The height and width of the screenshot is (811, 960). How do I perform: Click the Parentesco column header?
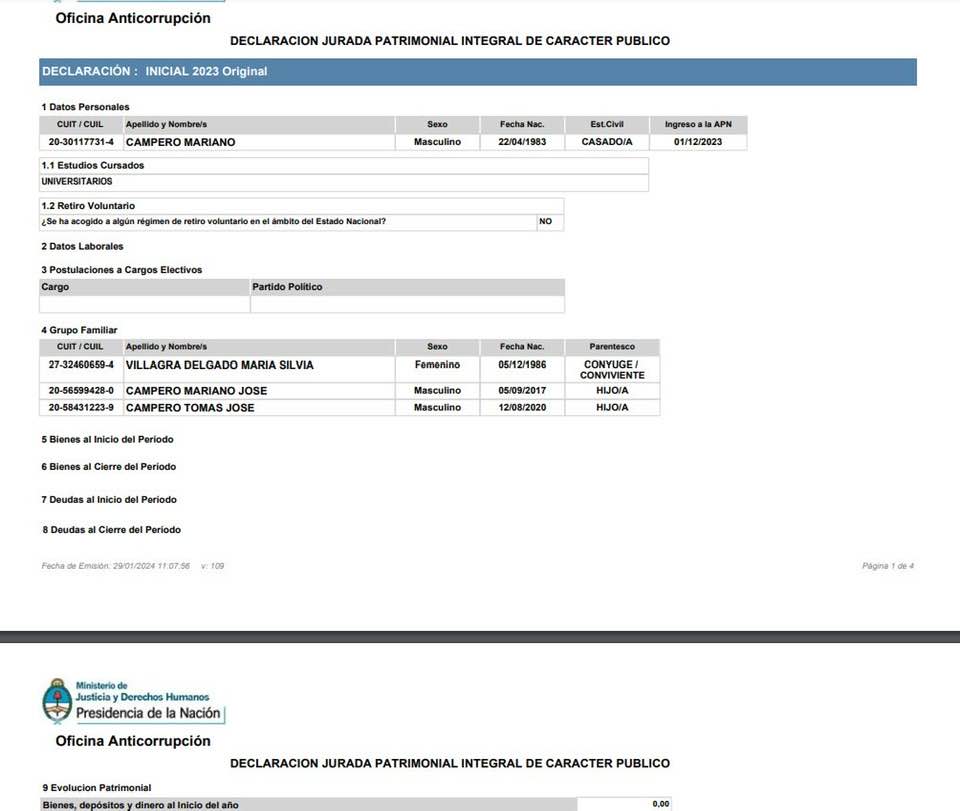(x=612, y=347)
